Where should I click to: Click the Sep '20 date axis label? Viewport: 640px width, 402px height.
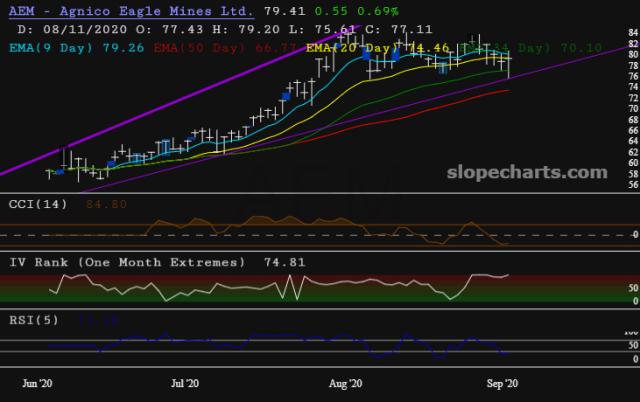(502, 383)
